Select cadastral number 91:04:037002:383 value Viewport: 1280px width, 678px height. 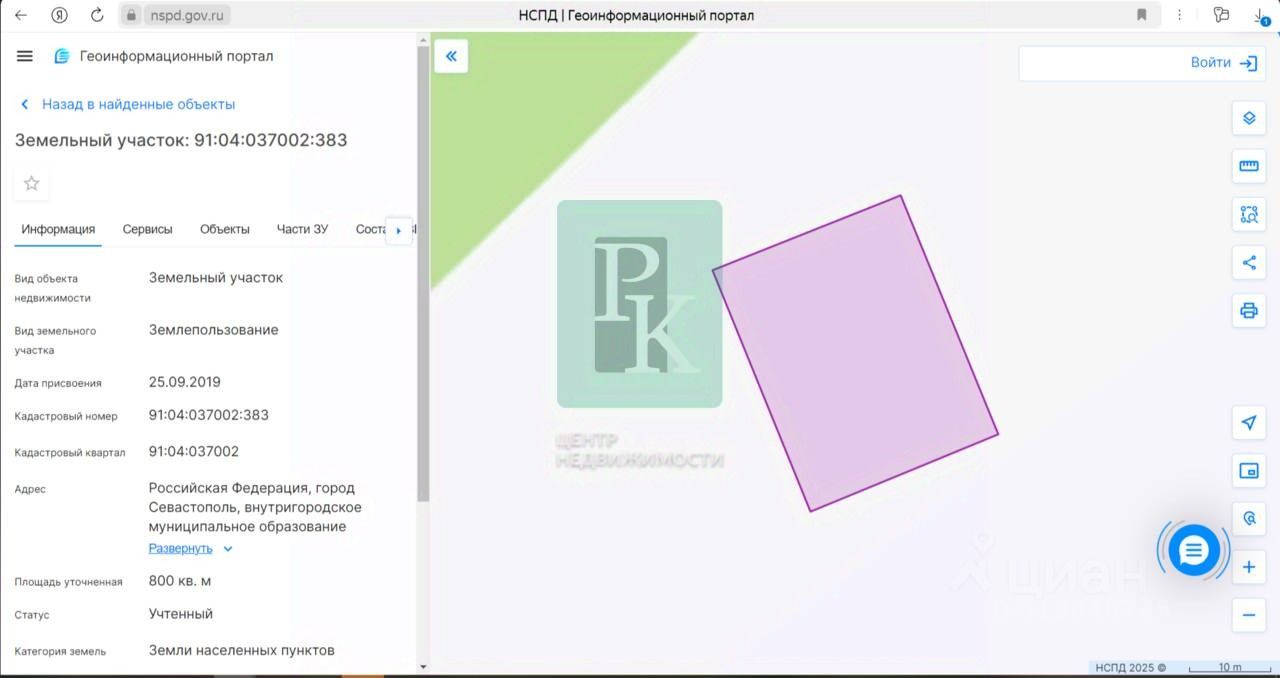(x=209, y=415)
